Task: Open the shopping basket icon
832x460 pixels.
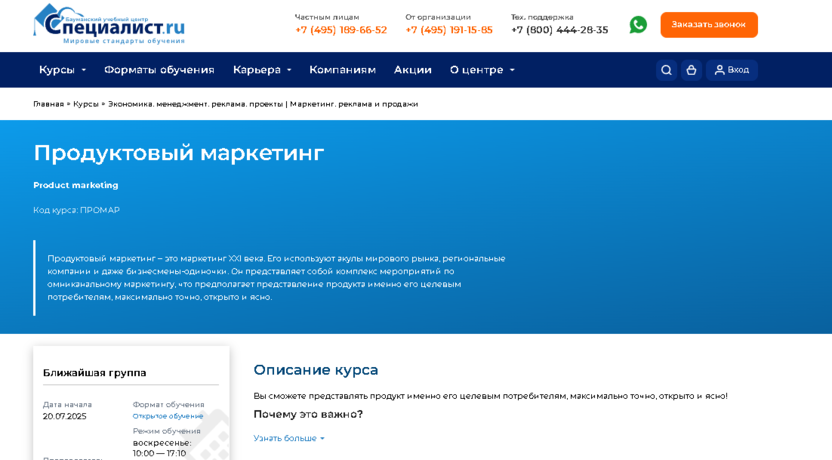Action: pyautogui.click(x=691, y=70)
